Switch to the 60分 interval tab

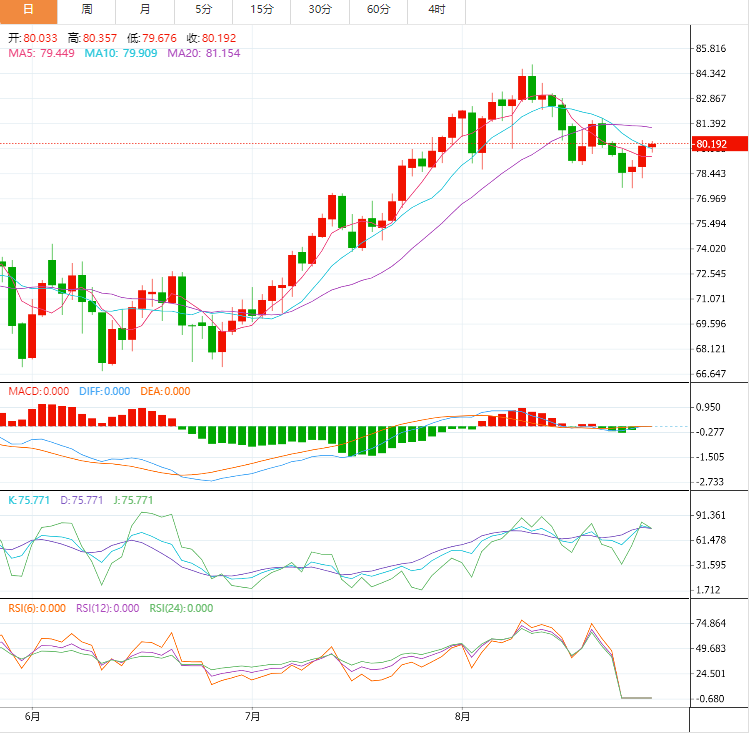point(378,10)
